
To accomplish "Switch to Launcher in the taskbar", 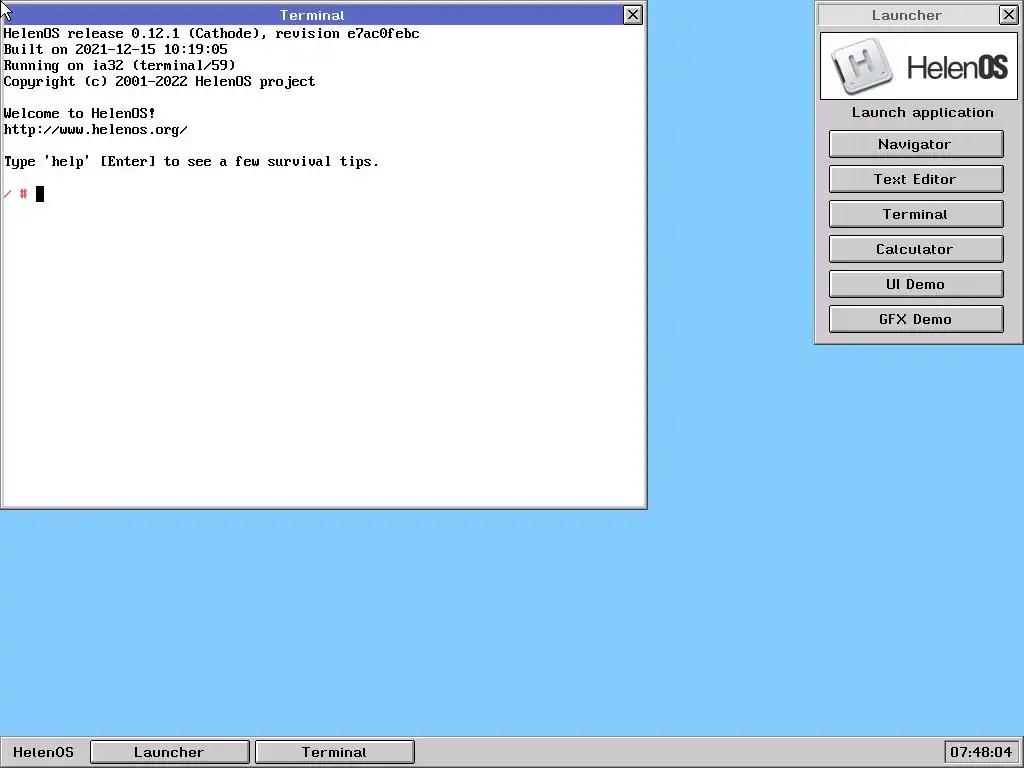I will pos(170,752).
